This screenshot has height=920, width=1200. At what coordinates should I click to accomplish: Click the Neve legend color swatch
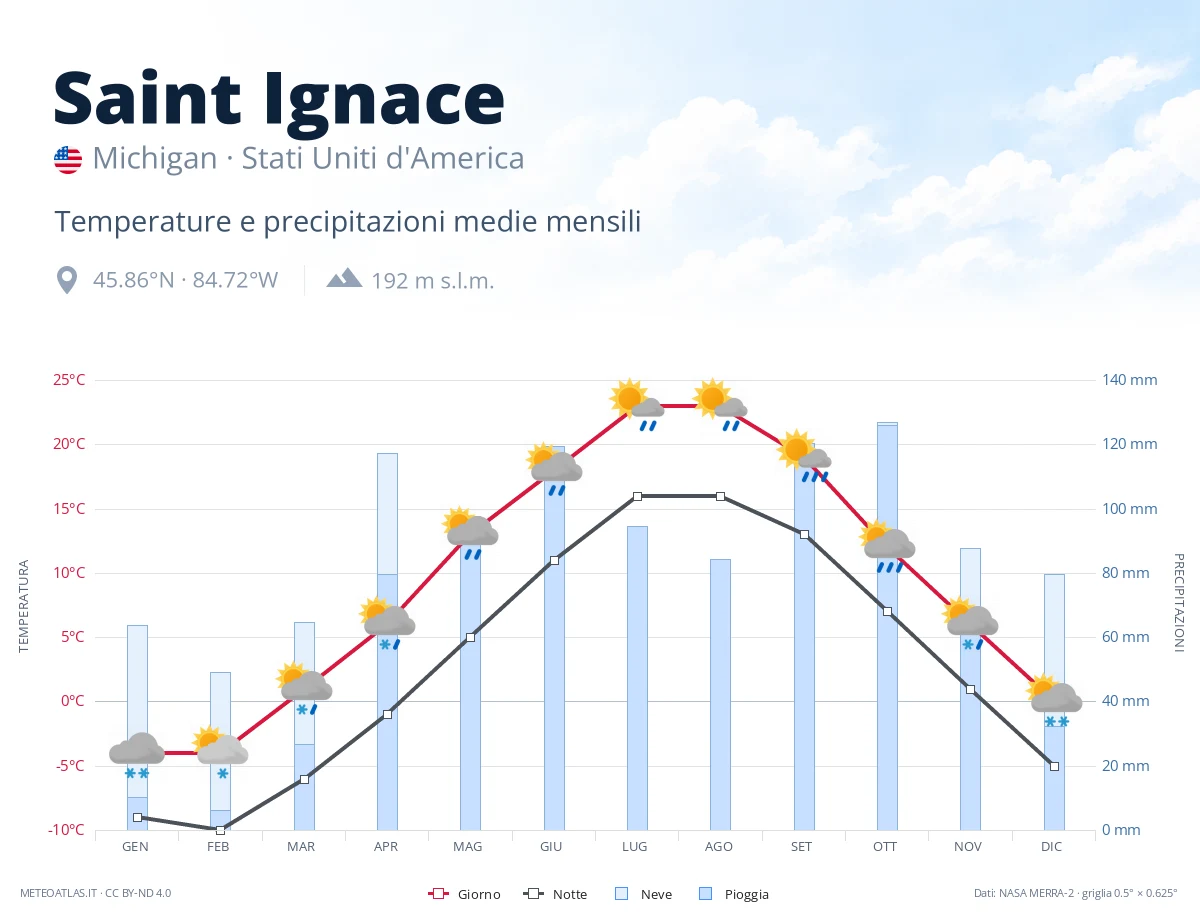pyautogui.click(x=621, y=894)
